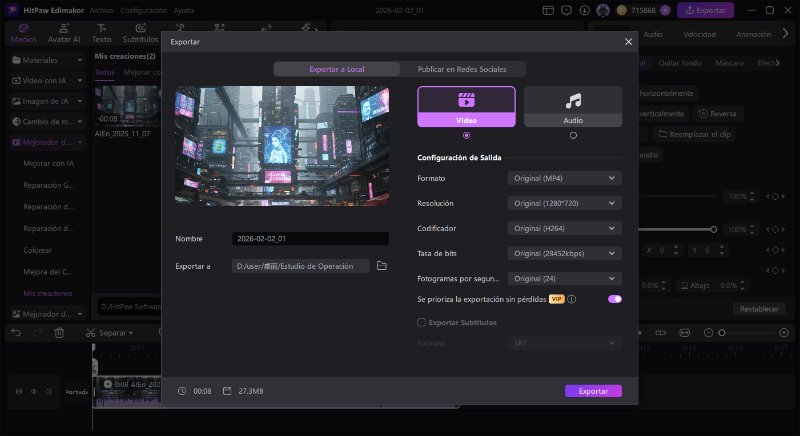Expand the Imagen de IA section

click(47, 101)
